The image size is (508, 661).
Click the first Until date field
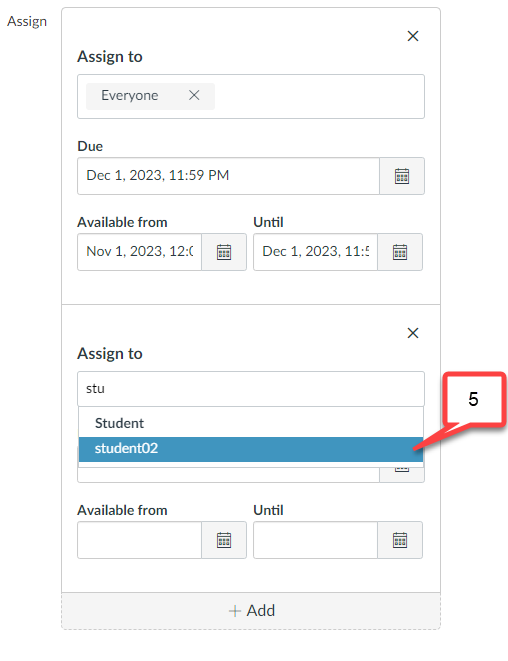315,252
